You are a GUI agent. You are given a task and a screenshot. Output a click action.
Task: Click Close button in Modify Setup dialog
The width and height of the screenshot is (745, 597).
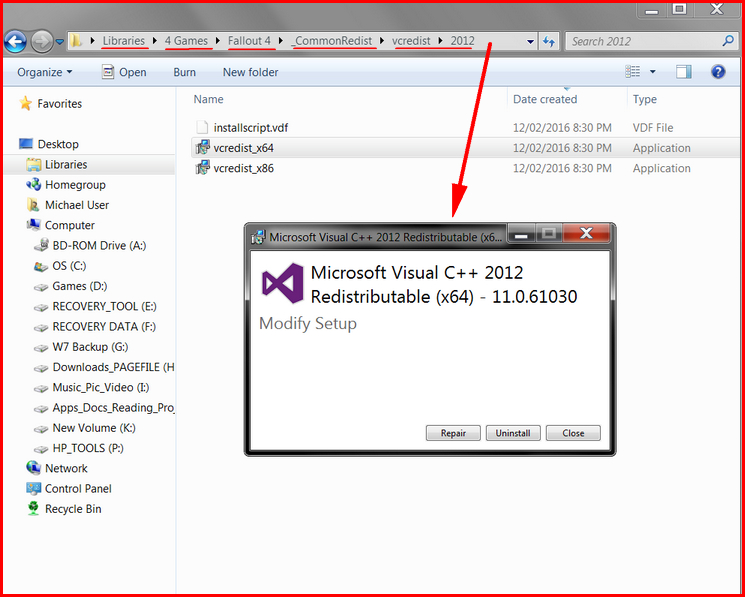tap(573, 433)
